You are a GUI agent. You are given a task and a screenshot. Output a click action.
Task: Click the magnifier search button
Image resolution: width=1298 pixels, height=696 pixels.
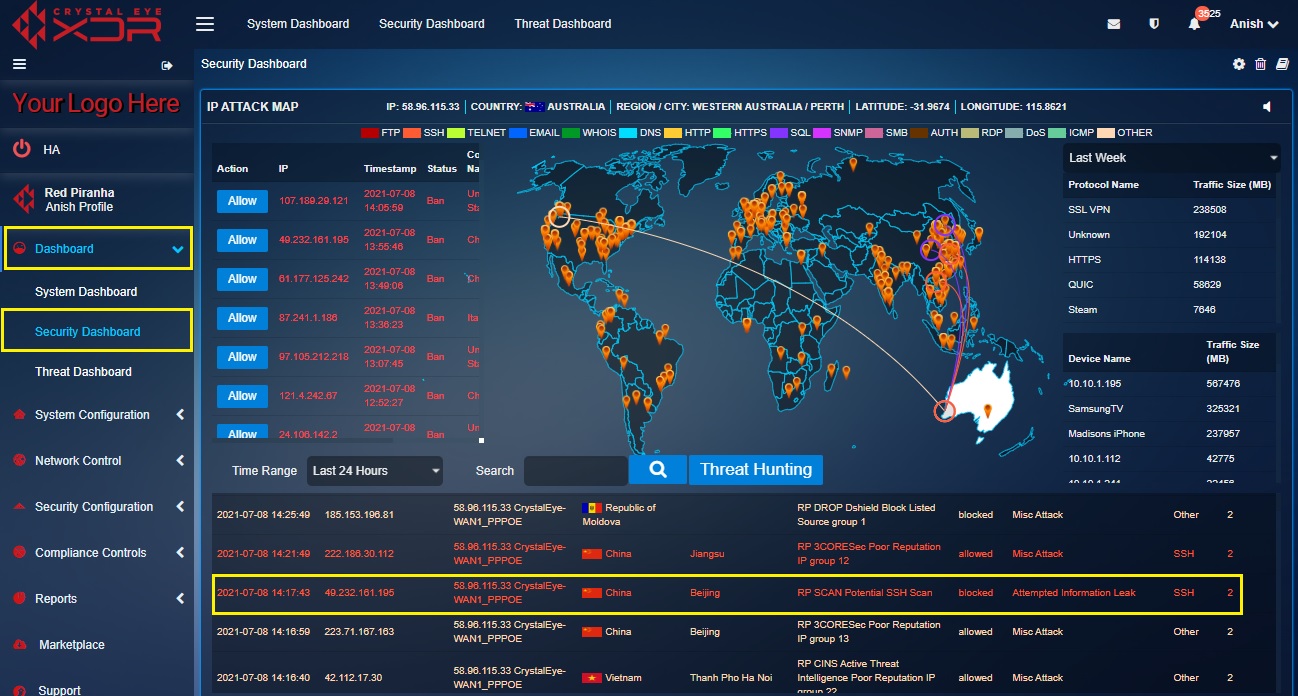(658, 470)
